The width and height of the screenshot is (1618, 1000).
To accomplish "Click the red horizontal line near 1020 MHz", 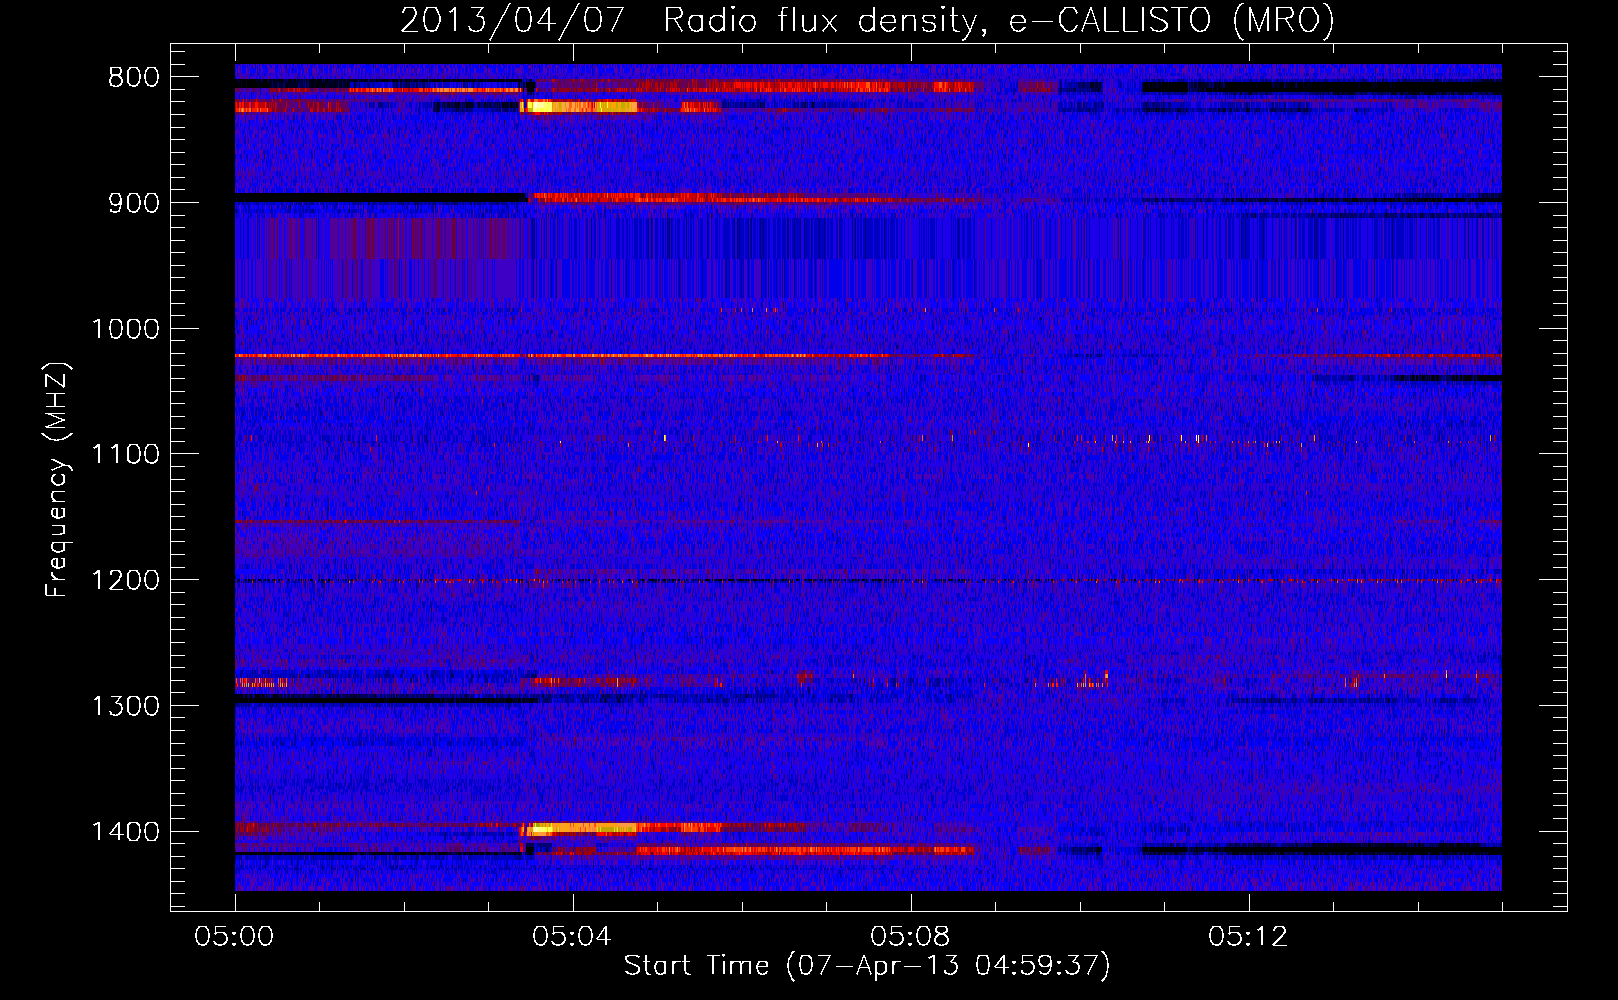I will (603, 356).
